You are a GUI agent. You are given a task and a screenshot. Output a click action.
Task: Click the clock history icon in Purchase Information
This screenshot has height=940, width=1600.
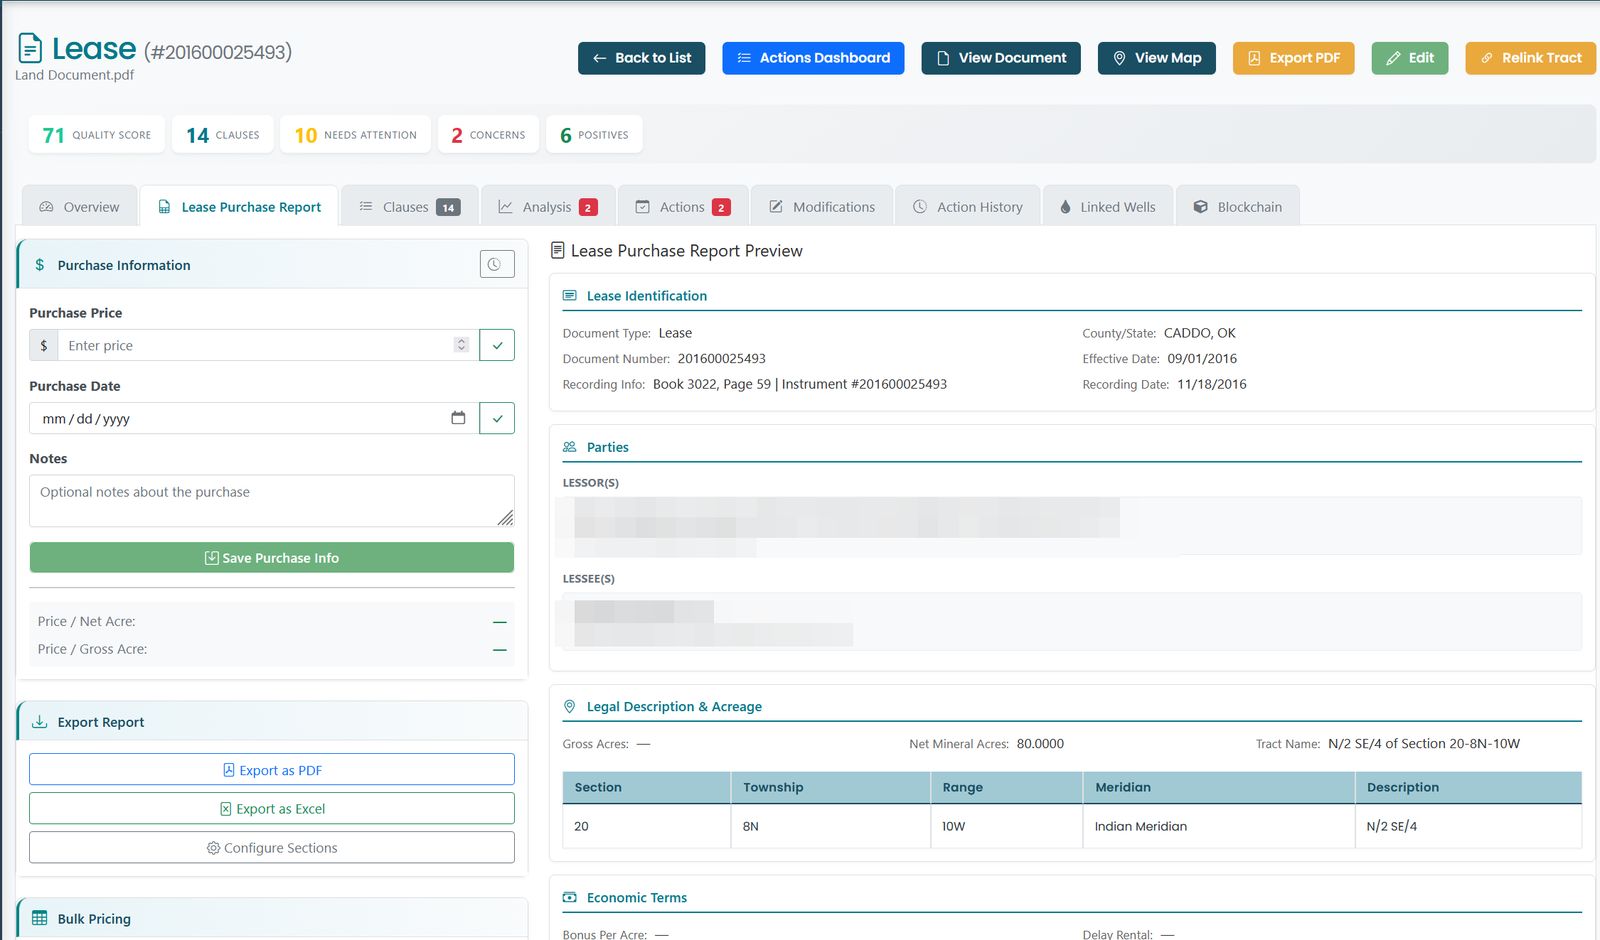coord(497,264)
